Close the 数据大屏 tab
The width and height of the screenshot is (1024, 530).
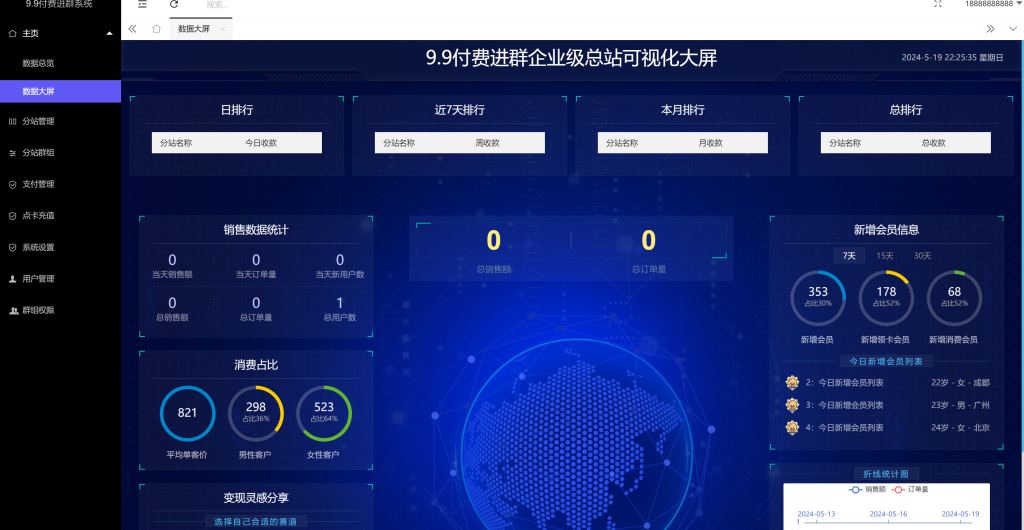(x=223, y=29)
